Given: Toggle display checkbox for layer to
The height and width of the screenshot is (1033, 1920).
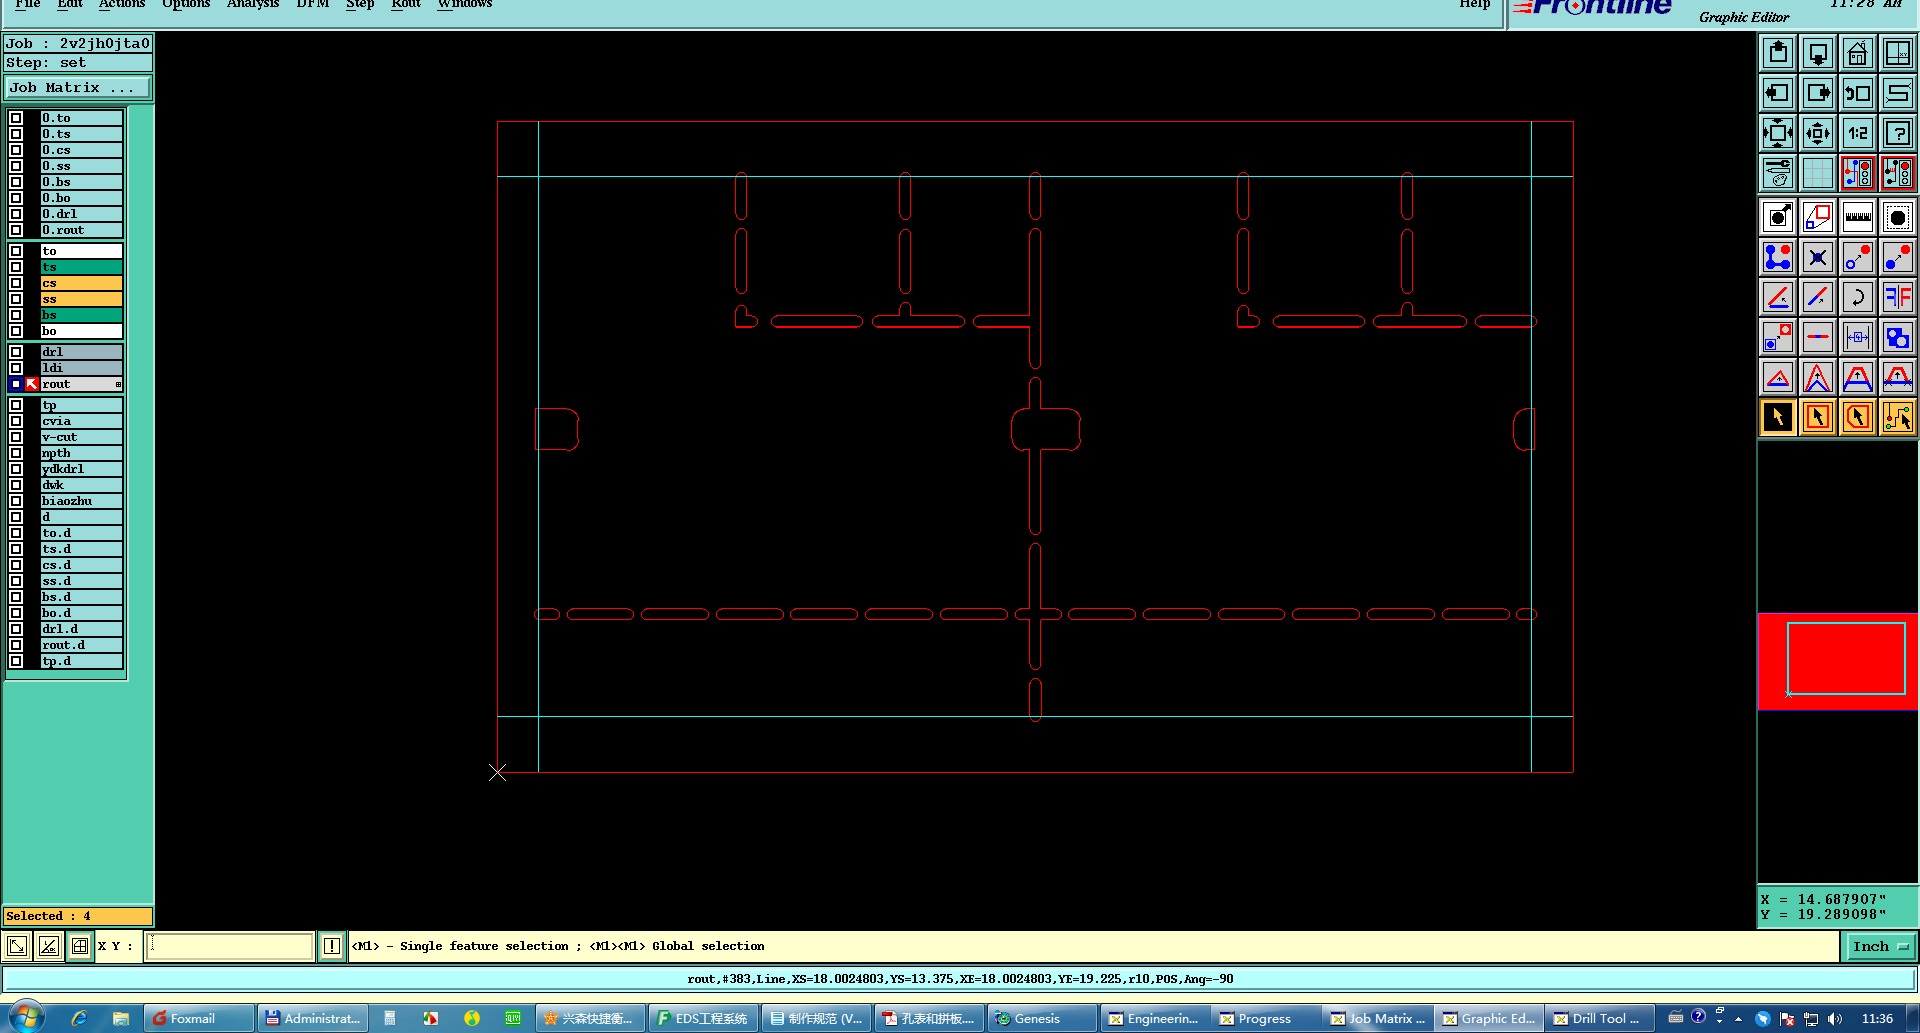Looking at the screenshot, I should [16, 251].
